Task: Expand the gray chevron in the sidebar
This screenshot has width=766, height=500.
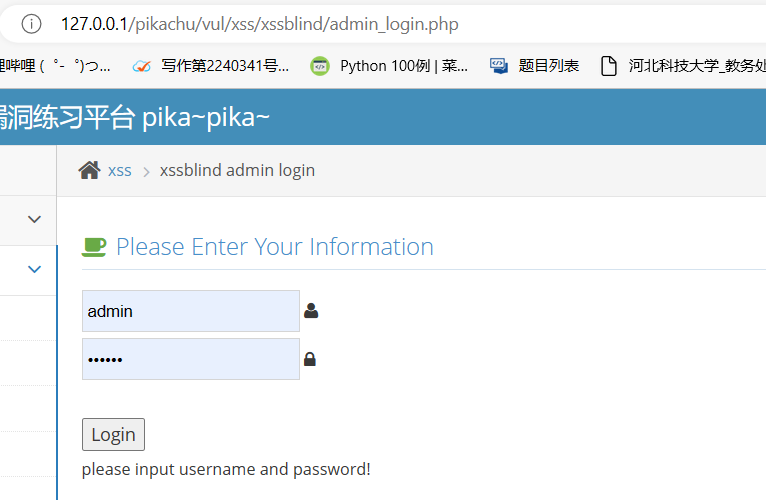Action: [35, 219]
